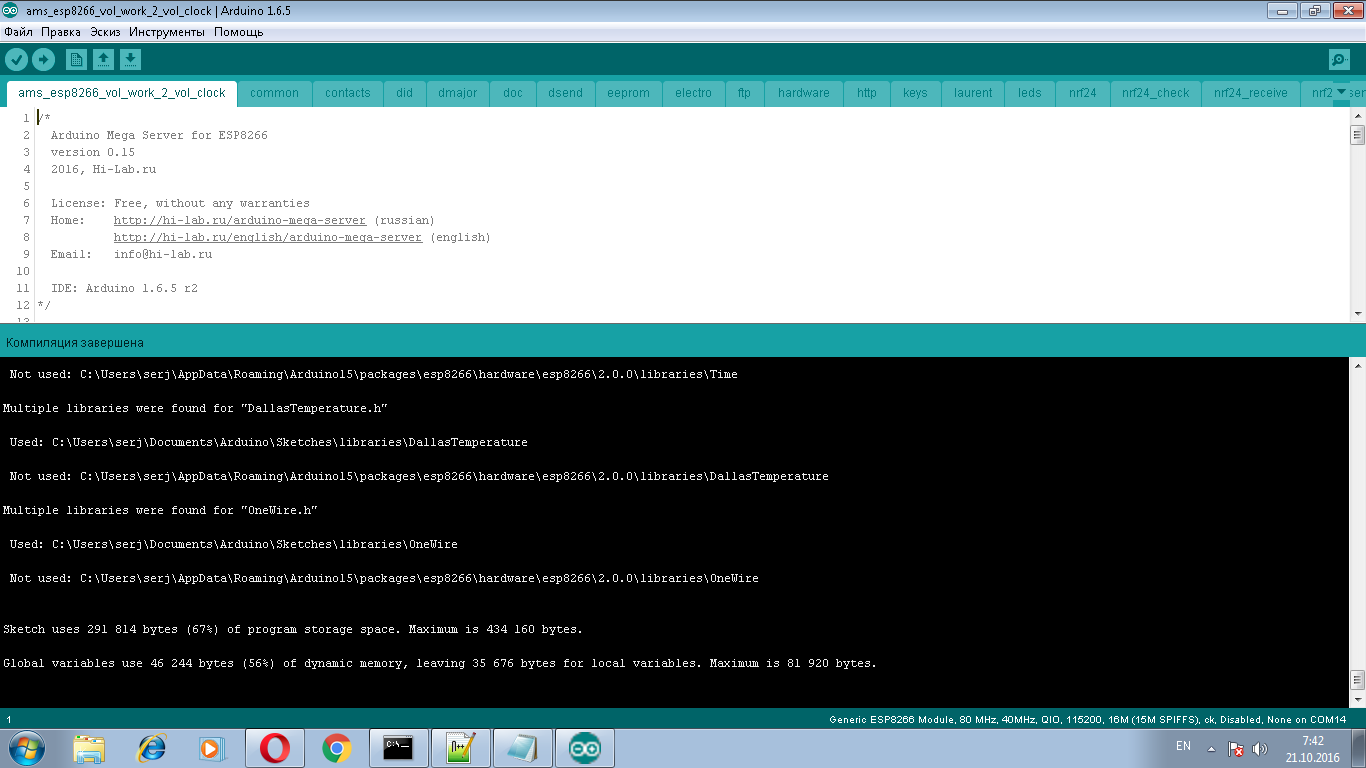
Task: Expand the sketch tabs dropdown arrow
Action: click(1342, 92)
